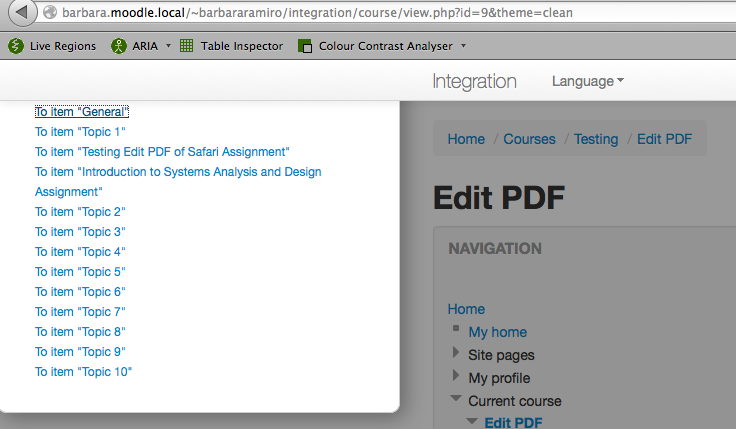Jump to item "Topic 10"
The width and height of the screenshot is (736, 429).
(84, 372)
